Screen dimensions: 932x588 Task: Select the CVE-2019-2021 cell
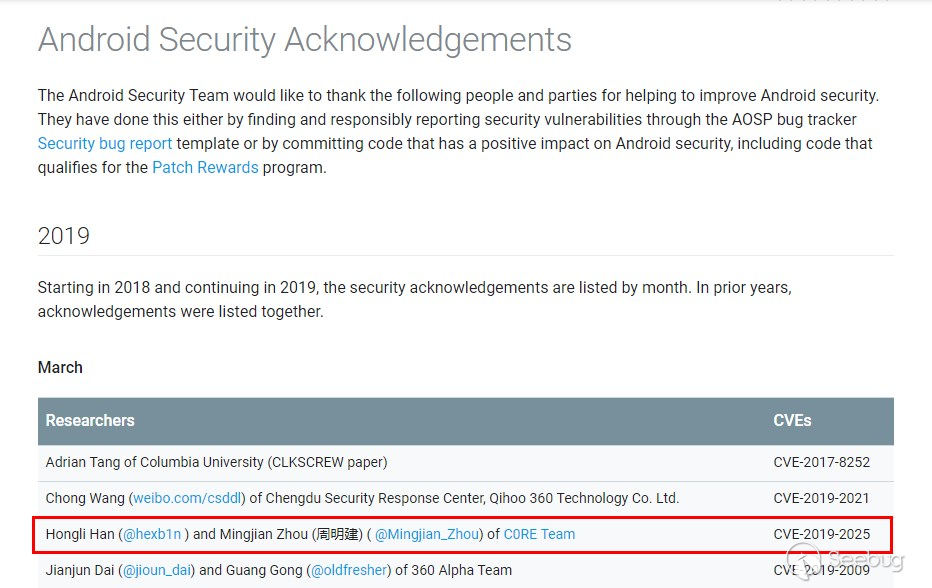pyautogui.click(x=821, y=498)
